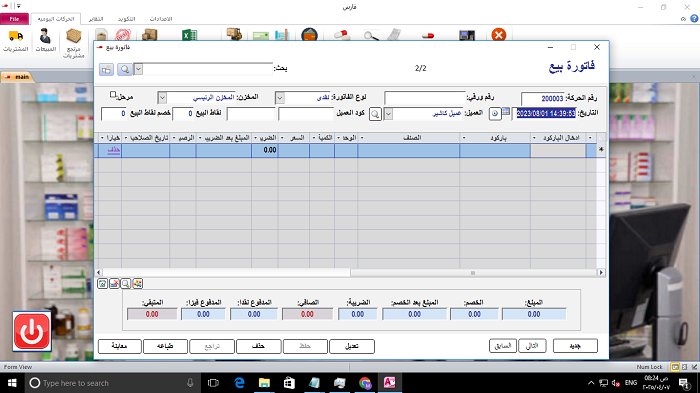Click the green Excel export icon in ribbon
The width and height of the screenshot is (700, 393).
point(189,35)
